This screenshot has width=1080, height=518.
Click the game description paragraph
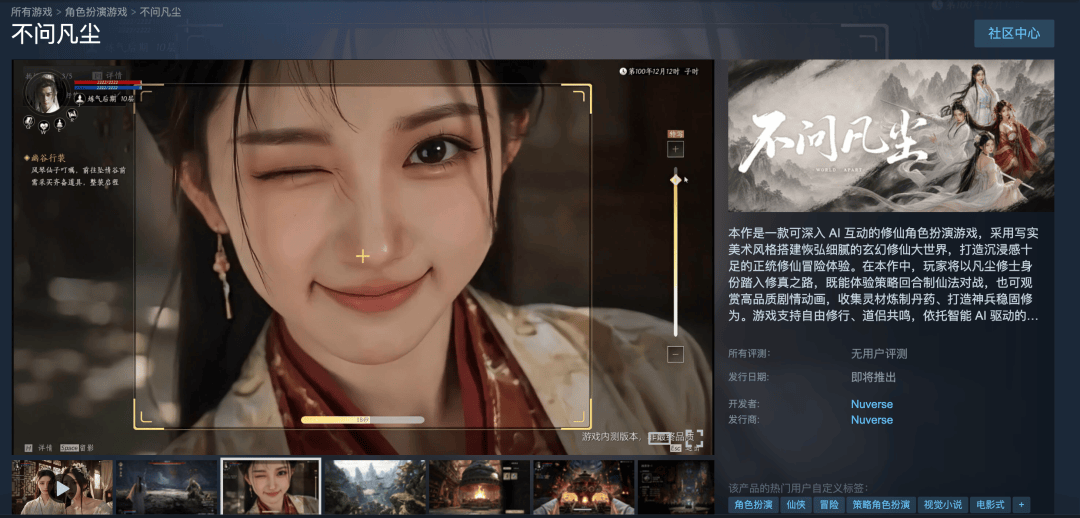884,274
